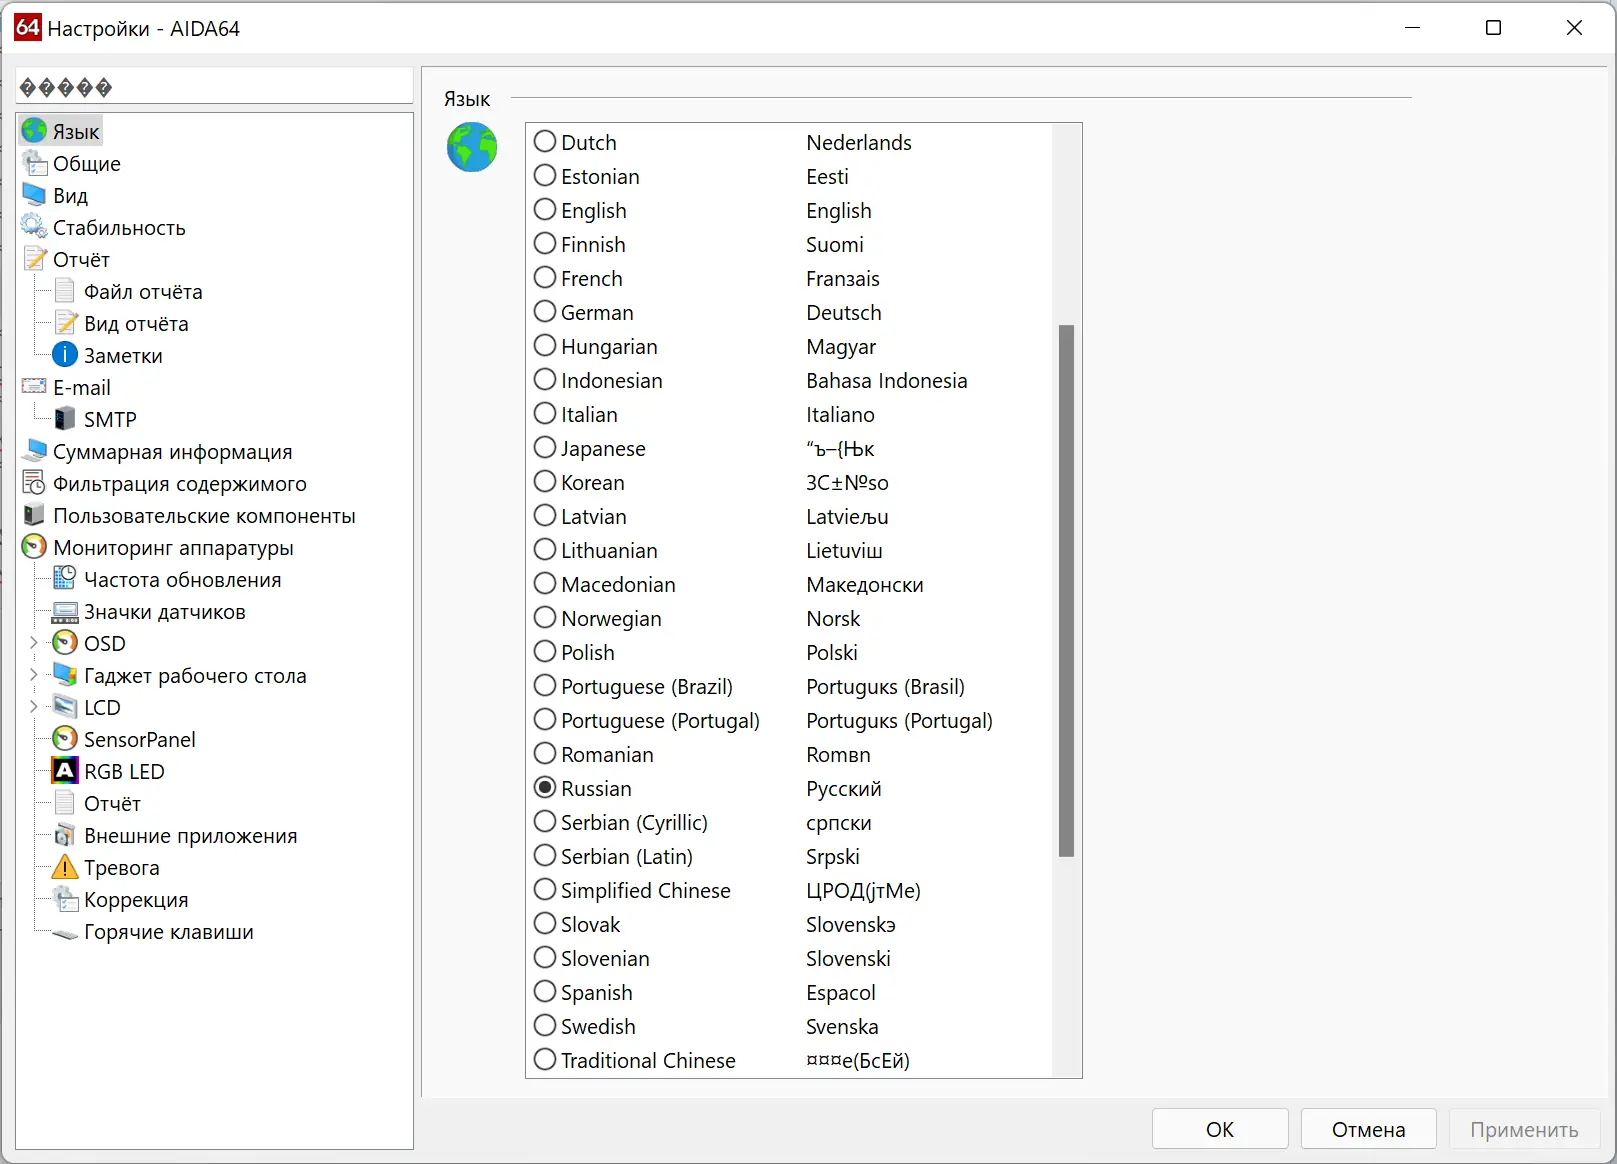
Task: Click the native name "Svenska"
Action: [842, 1027]
